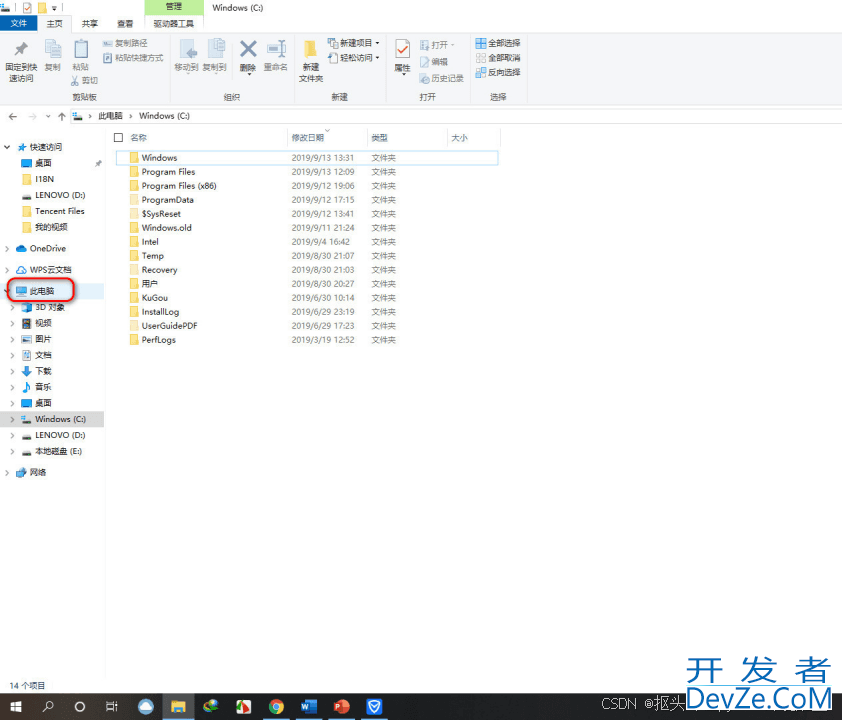The width and height of the screenshot is (842, 720).
Task: Select Tencent Files in Quick access
Action: [x=60, y=211]
